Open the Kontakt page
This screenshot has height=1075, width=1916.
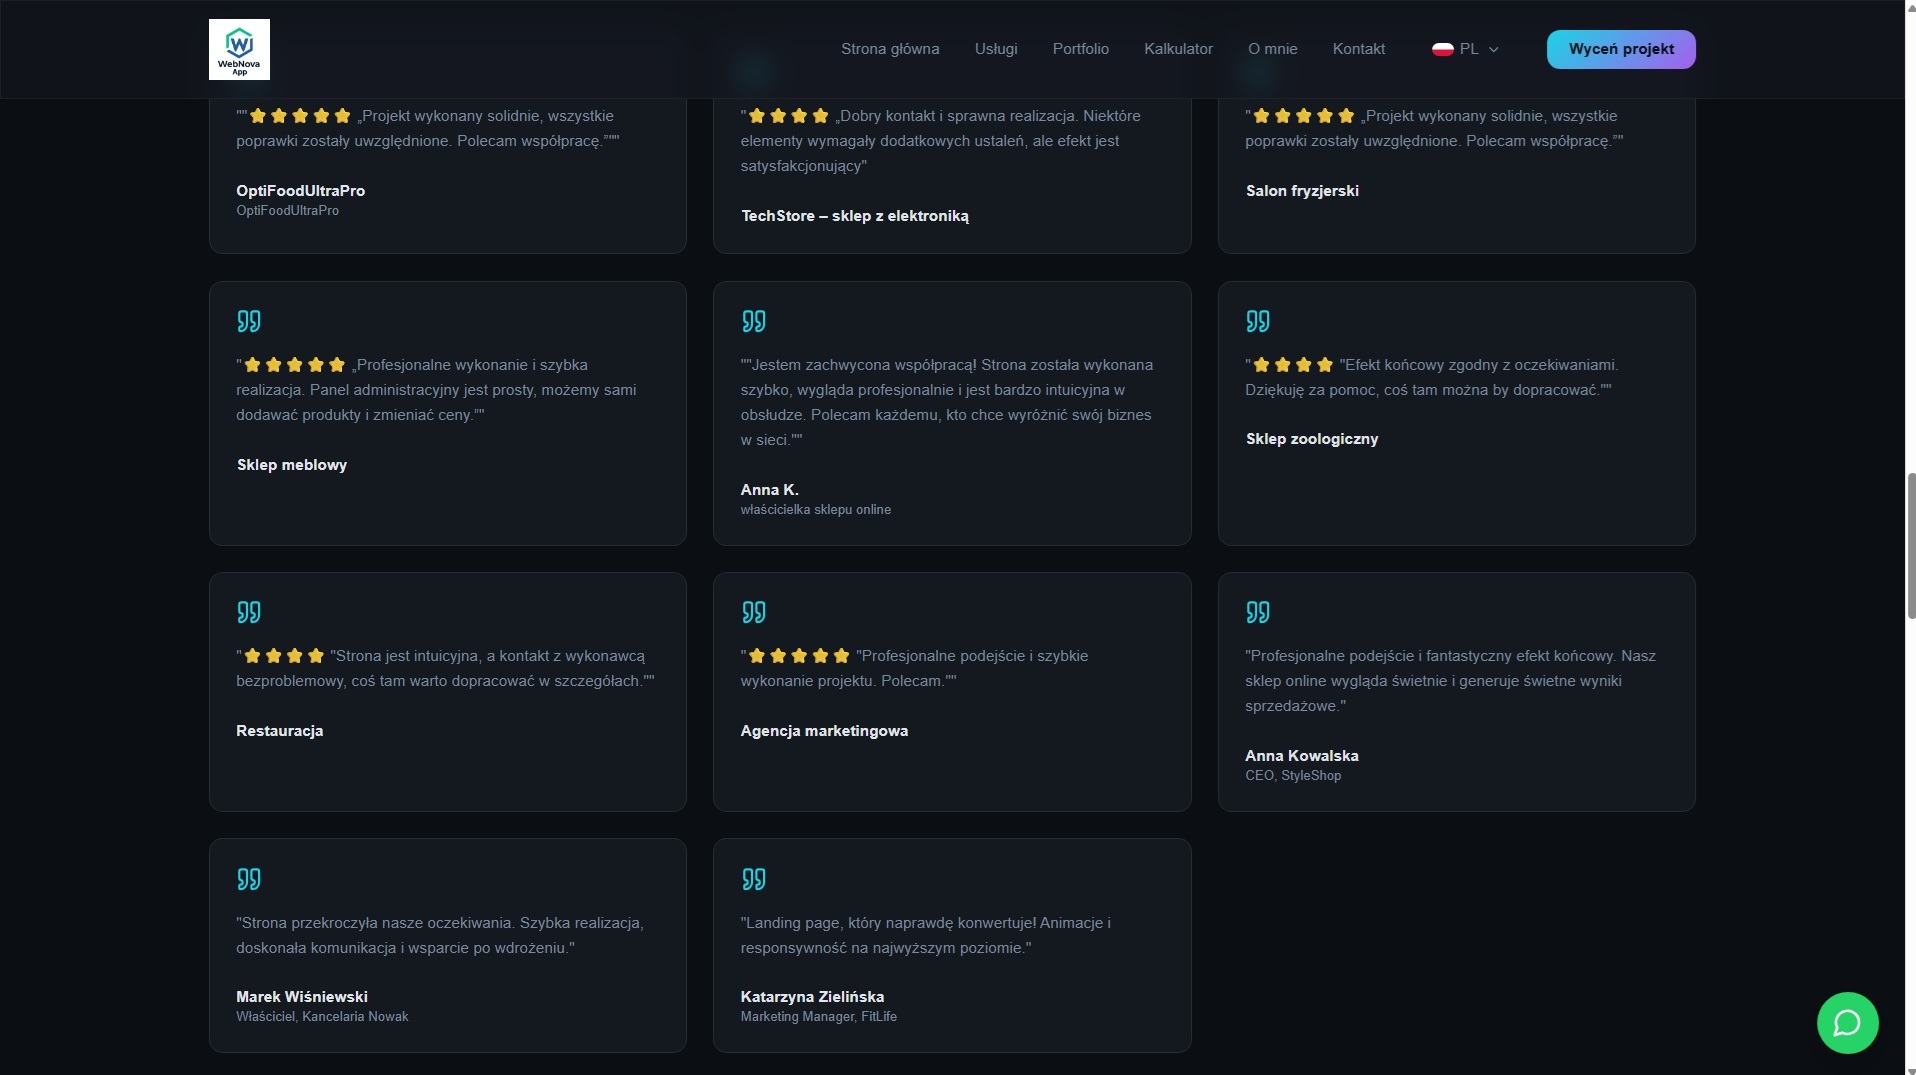[1358, 49]
